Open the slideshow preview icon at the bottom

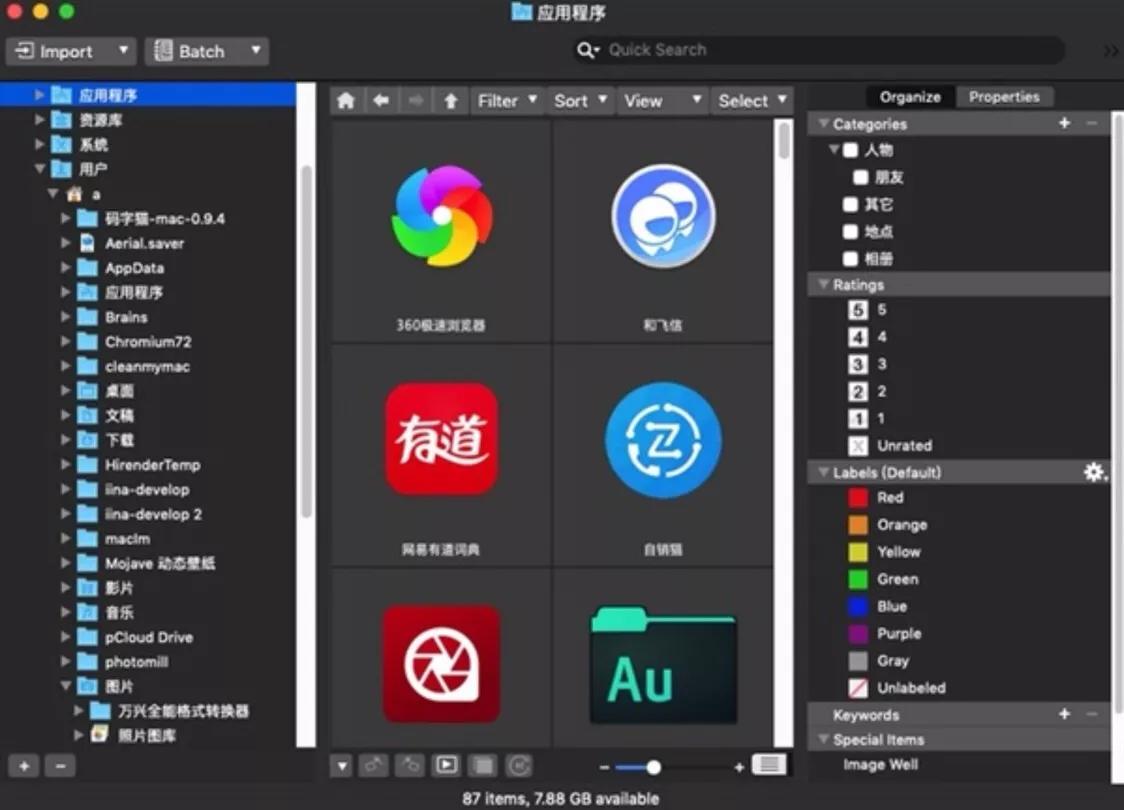pyautogui.click(x=445, y=765)
